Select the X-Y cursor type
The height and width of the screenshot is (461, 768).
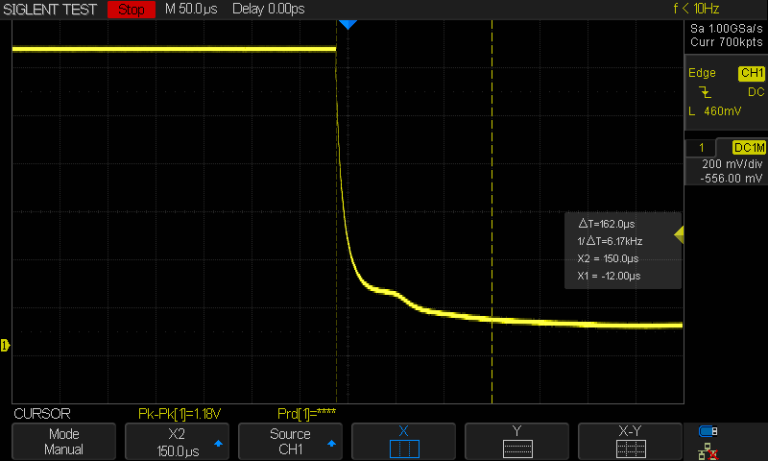630,441
